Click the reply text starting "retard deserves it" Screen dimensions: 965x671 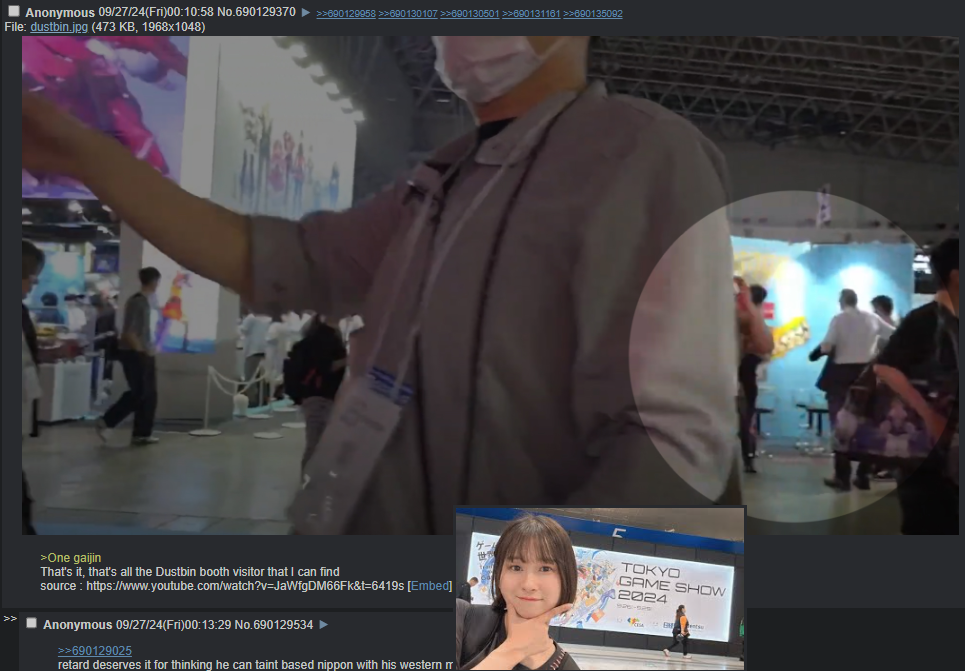pos(255,665)
